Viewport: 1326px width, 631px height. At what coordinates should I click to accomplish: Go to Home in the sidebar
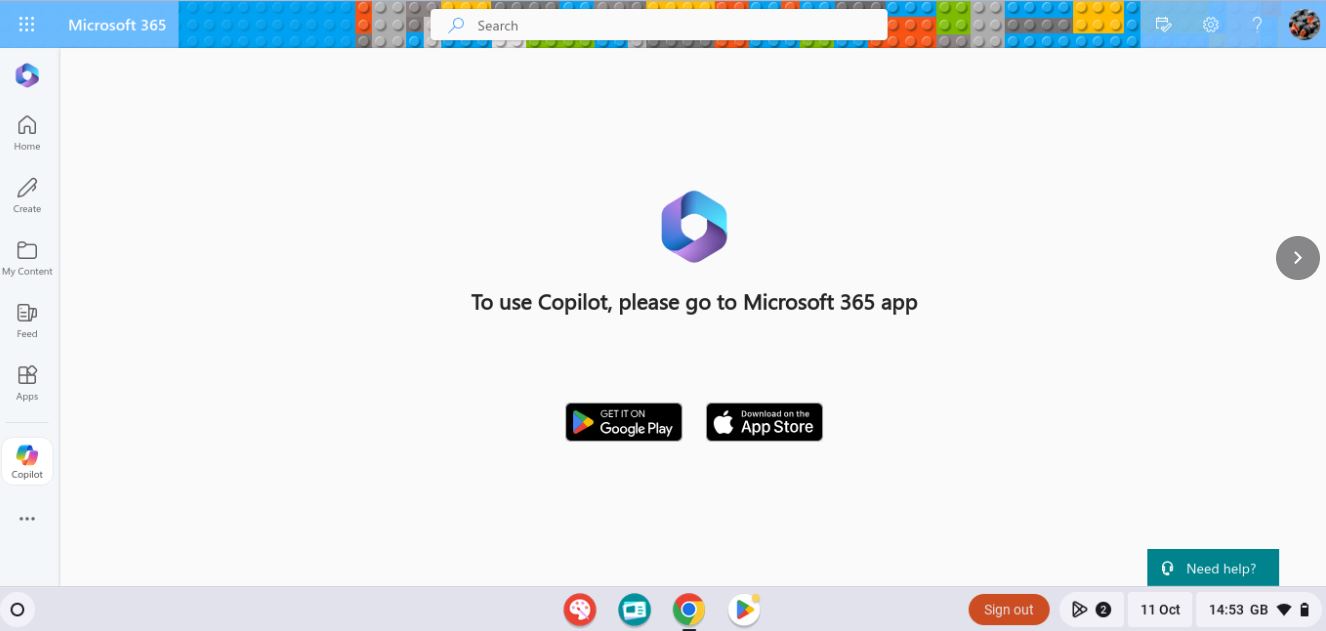coord(27,133)
